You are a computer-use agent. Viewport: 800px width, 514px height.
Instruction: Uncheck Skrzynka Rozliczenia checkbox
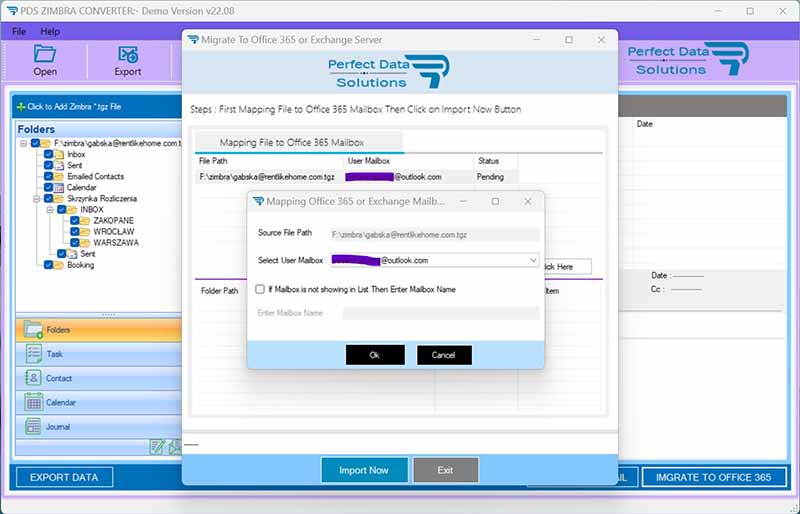[x=48, y=199]
